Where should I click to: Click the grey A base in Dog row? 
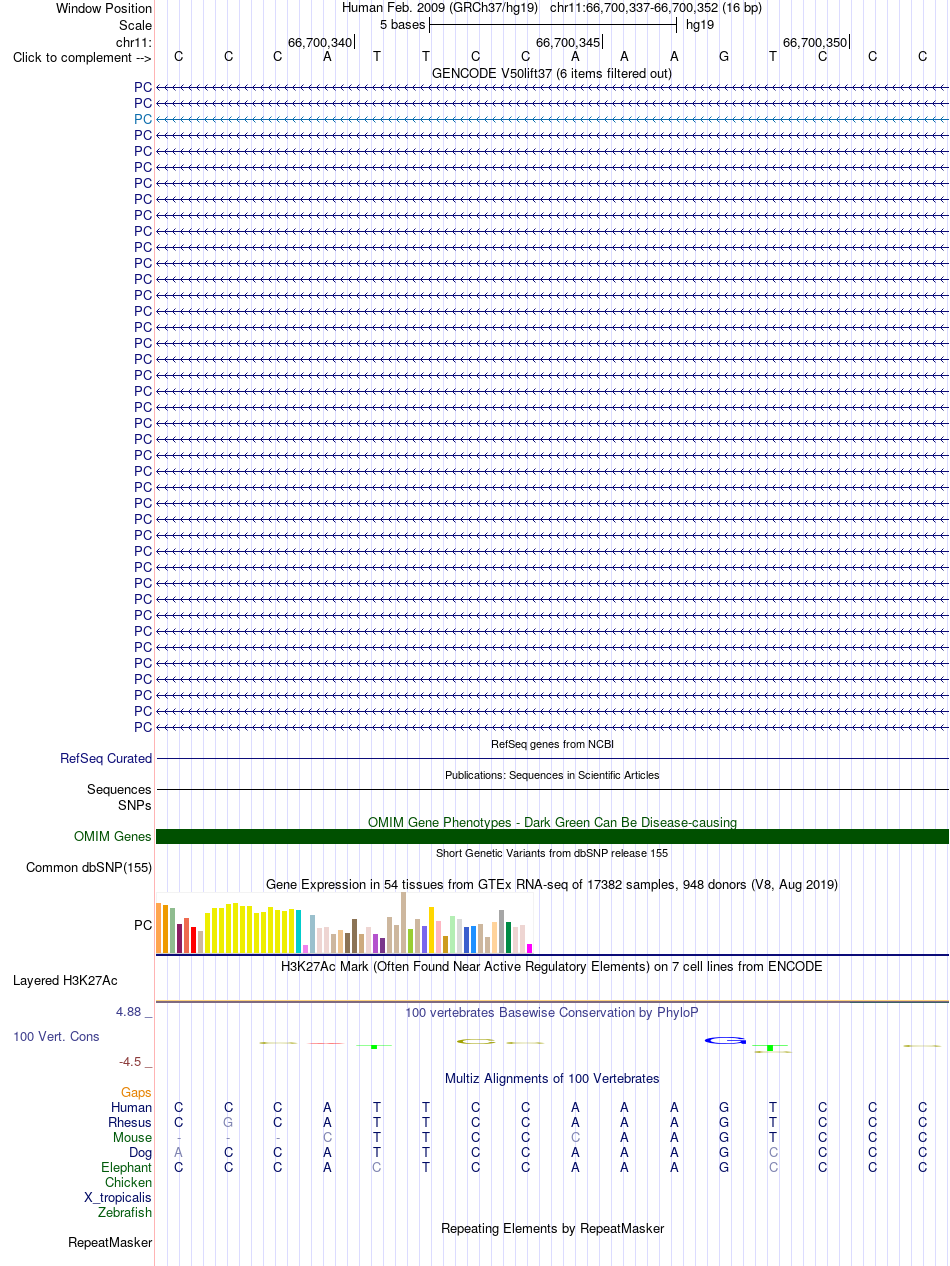(x=179, y=1153)
